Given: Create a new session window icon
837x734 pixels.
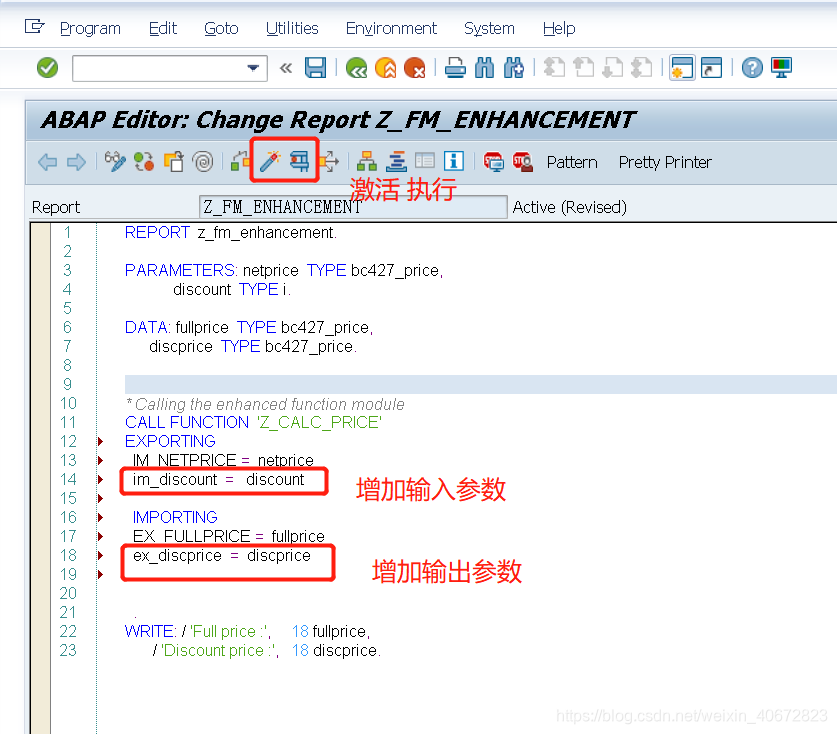Looking at the screenshot, I should 682,68.
